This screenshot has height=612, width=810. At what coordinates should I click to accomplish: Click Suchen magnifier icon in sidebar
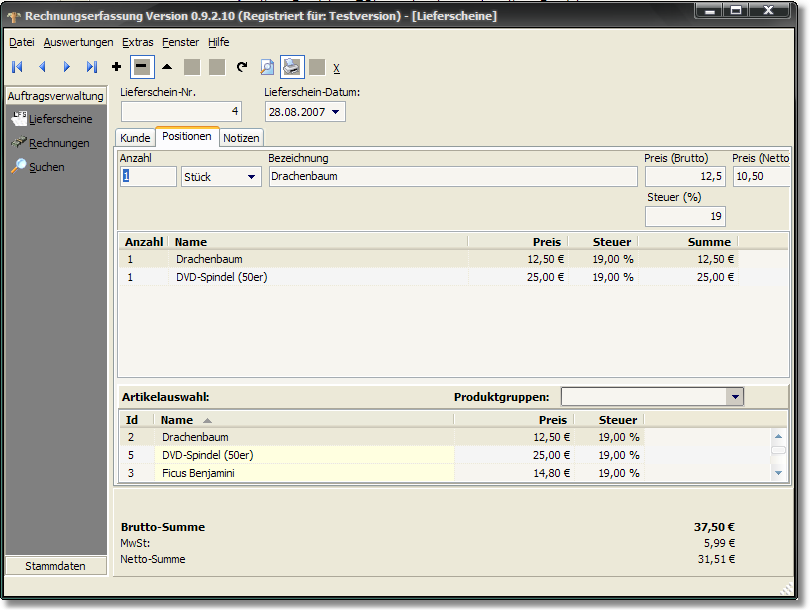click(19, 166)
